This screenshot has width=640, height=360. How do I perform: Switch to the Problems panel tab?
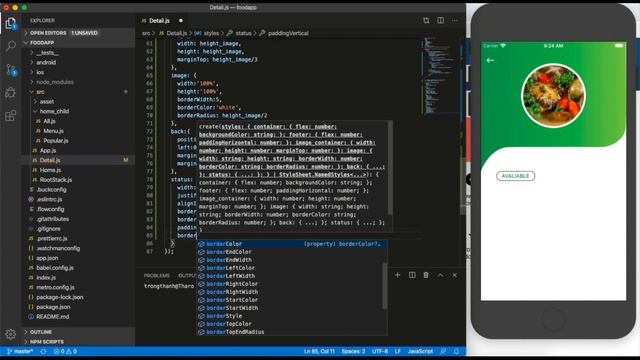(157, 276)
